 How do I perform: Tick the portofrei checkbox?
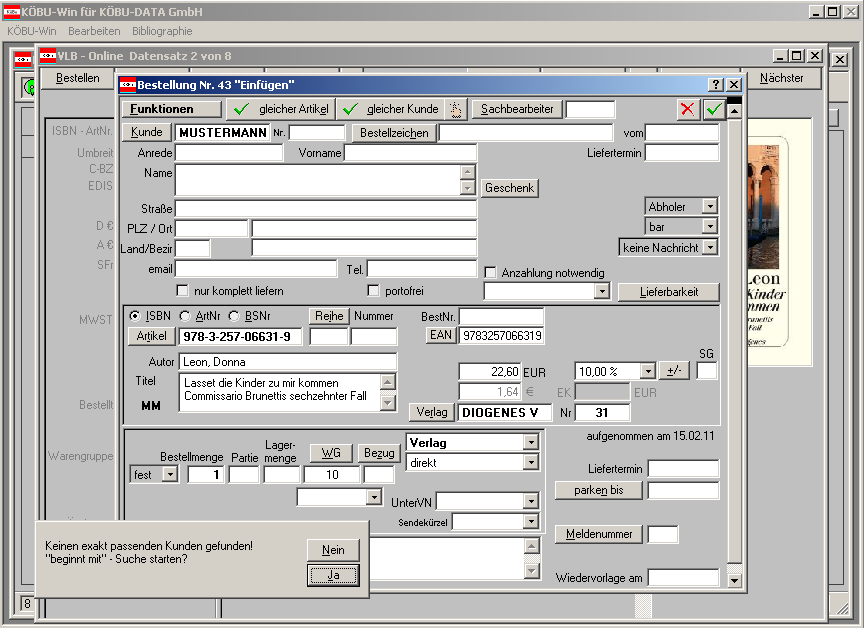pyautogui.click(x=373, y=290)
